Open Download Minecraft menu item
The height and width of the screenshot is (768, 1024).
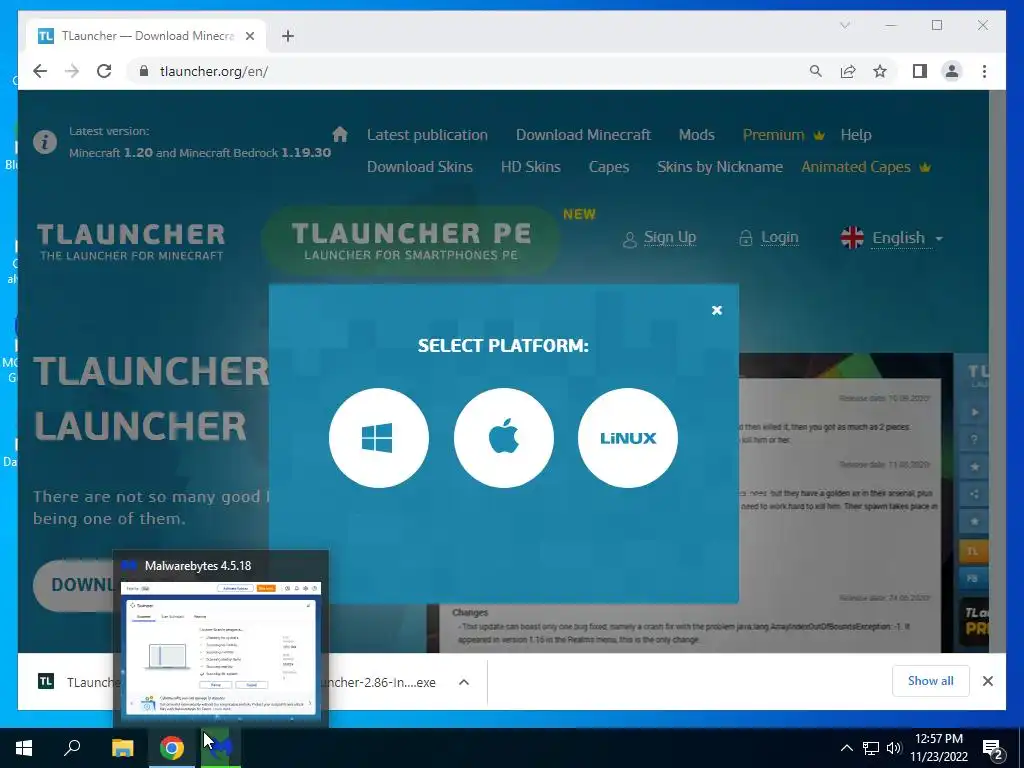pos(583,135)
